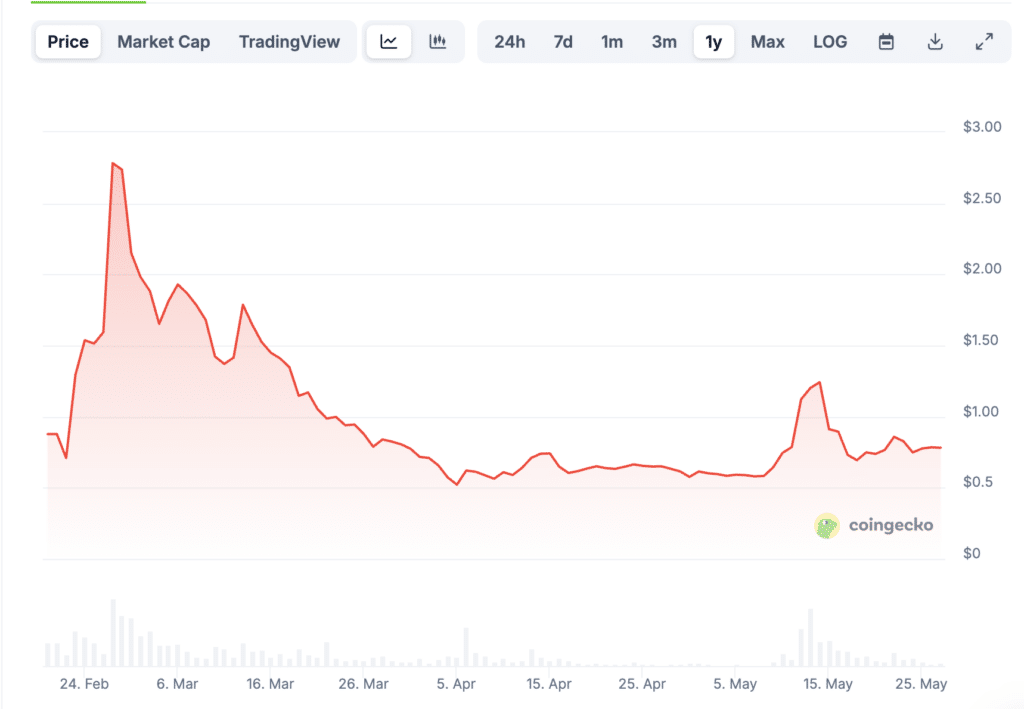Click the $1.00 axis label
The width and height of the screenshot is (1024, 709).
point(980,411)
